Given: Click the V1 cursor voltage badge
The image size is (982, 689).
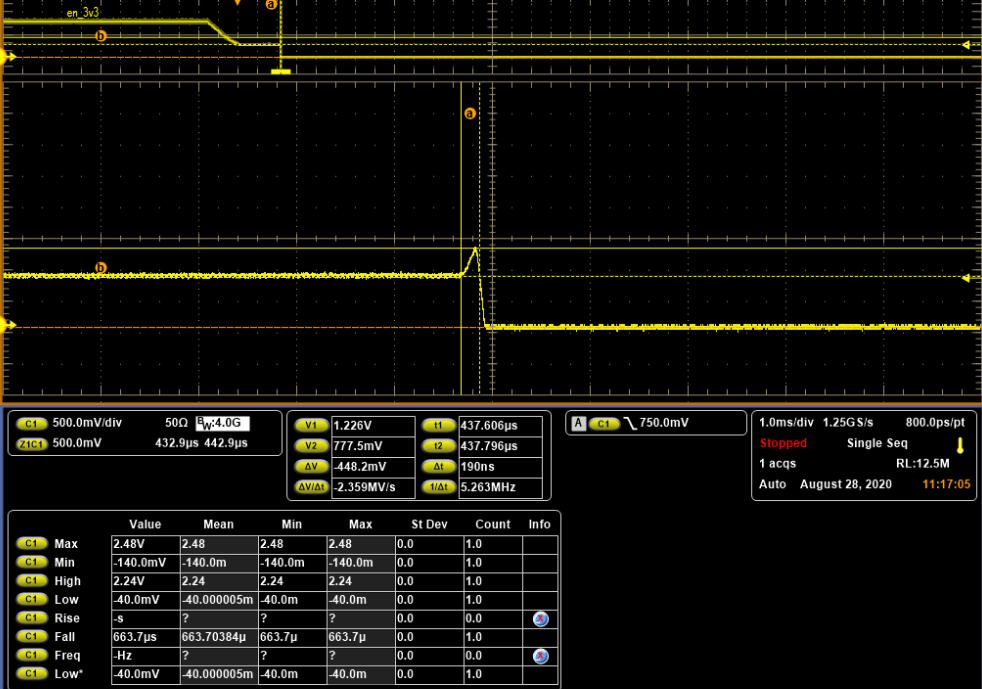Looking at the screenshot, I should 312,425.
